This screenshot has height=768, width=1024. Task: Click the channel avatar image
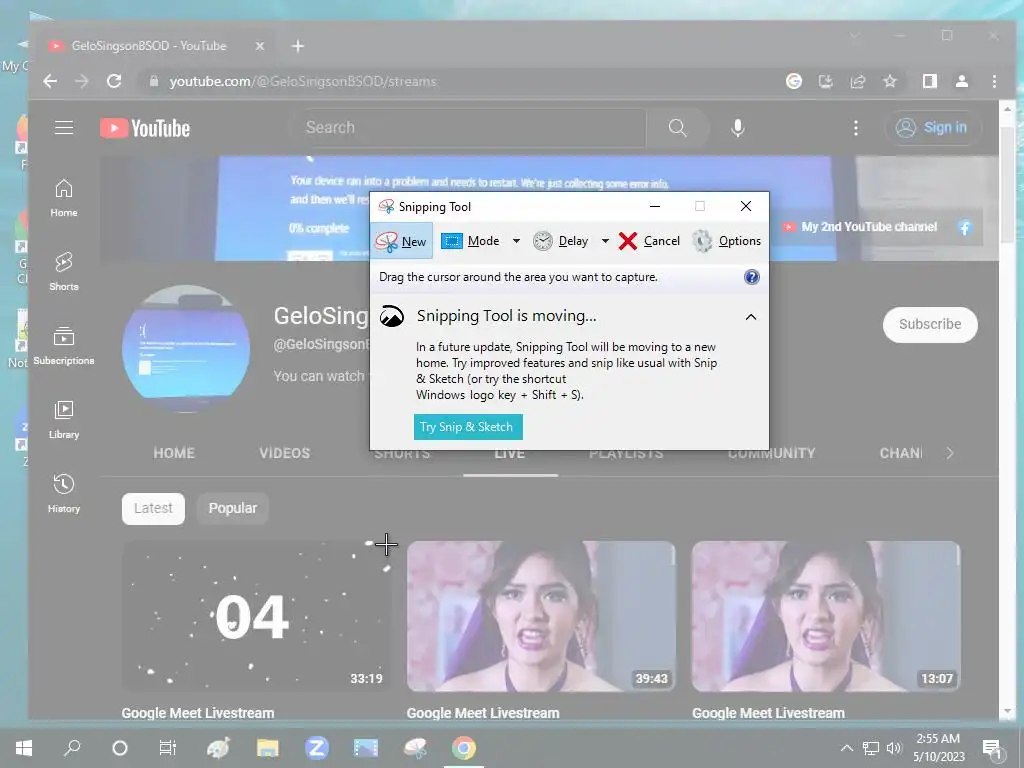tap(186, 348)
